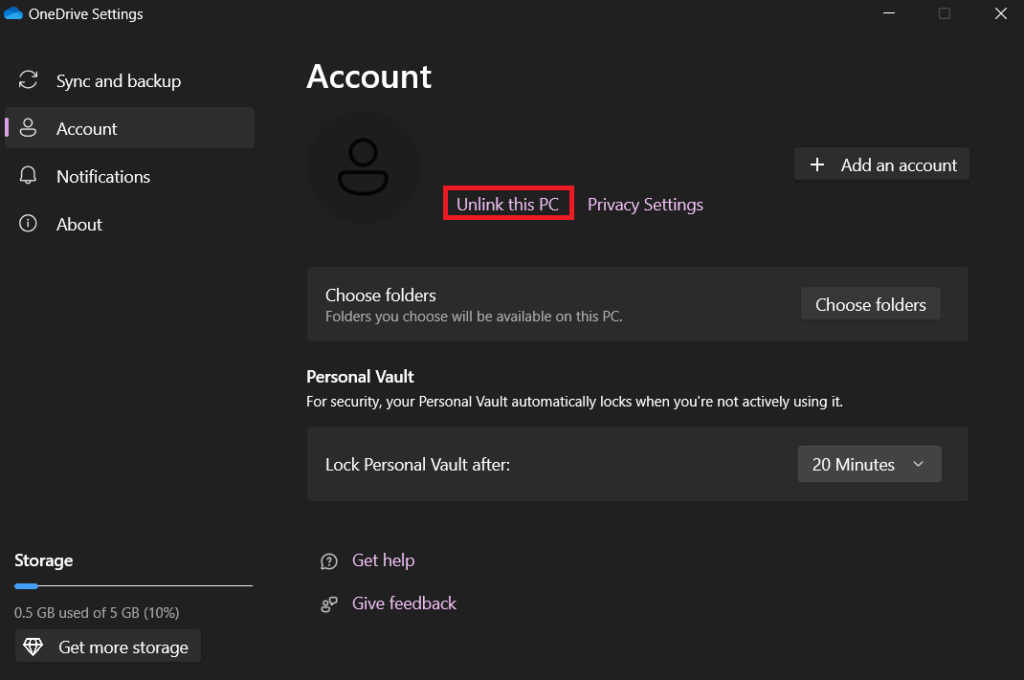Image resolution: width=1024 pixels, height=680 pixels.
Task: Click the feedback people icon
Action: click(329, 604)
